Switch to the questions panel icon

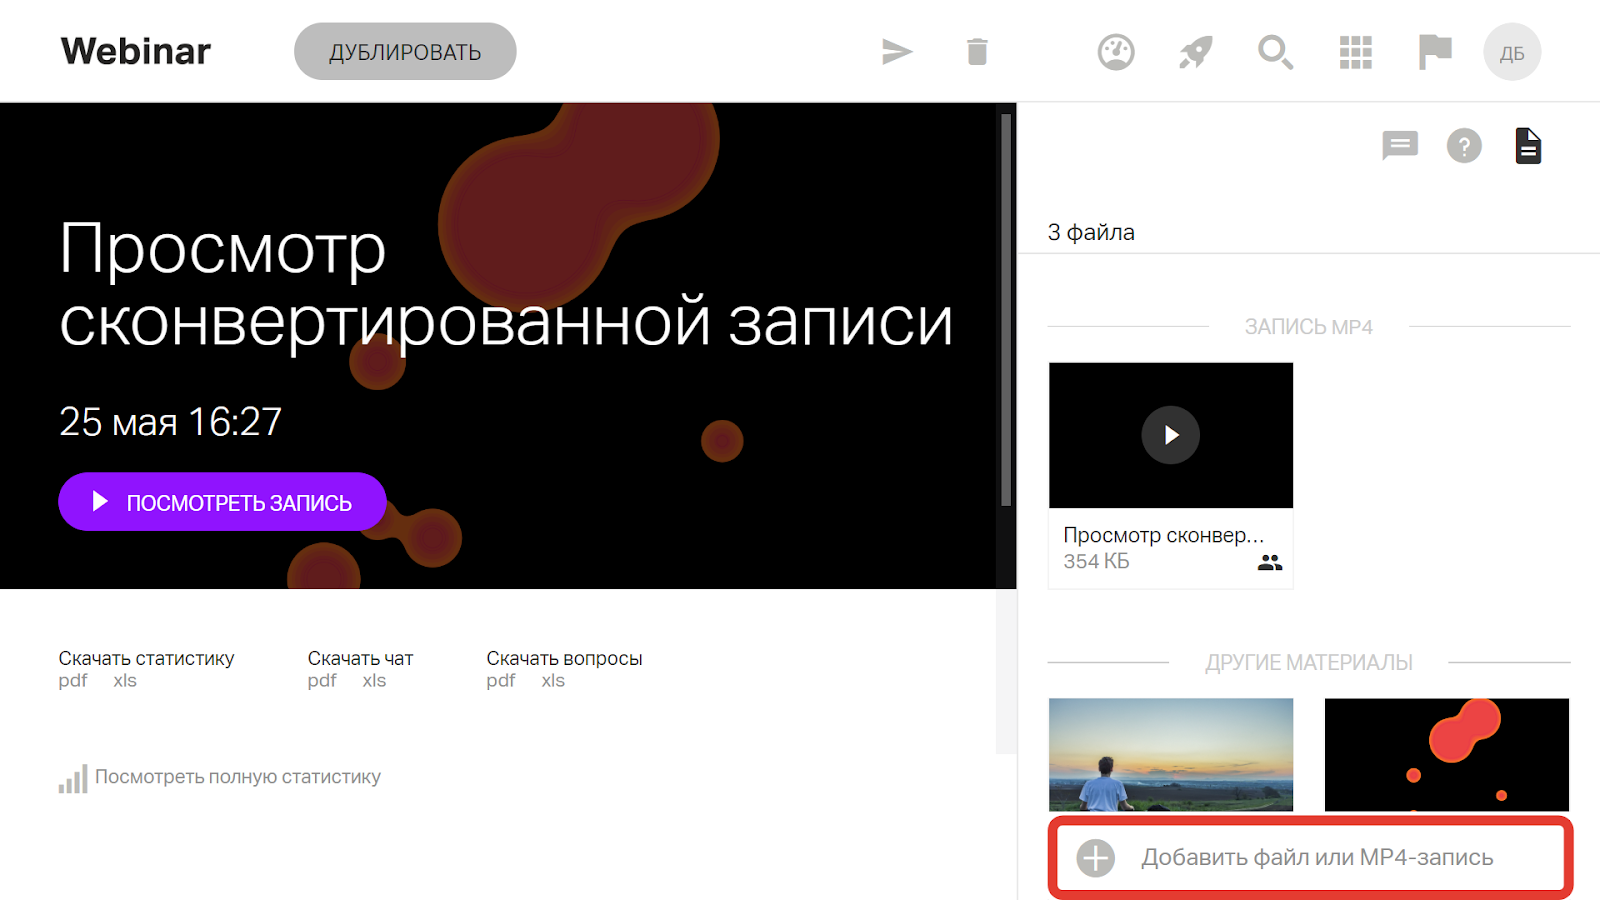tap(1464, 147)
